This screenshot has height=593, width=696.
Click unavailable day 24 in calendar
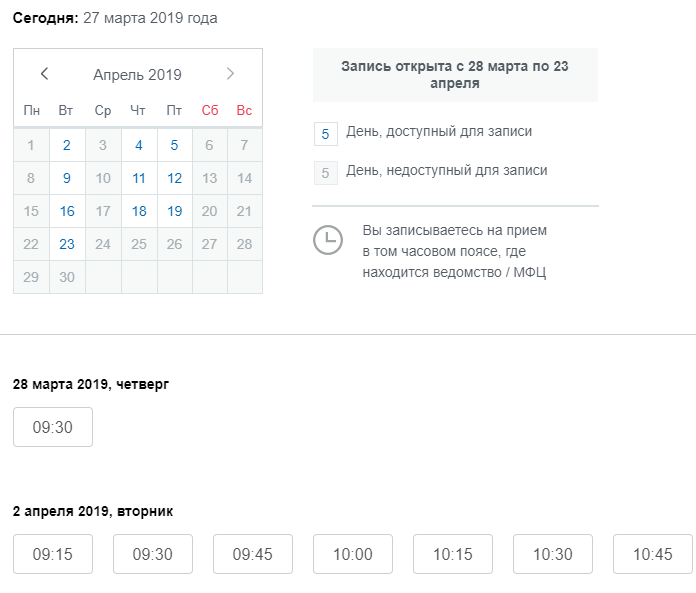pyautogui.click(x=103, y=244)
